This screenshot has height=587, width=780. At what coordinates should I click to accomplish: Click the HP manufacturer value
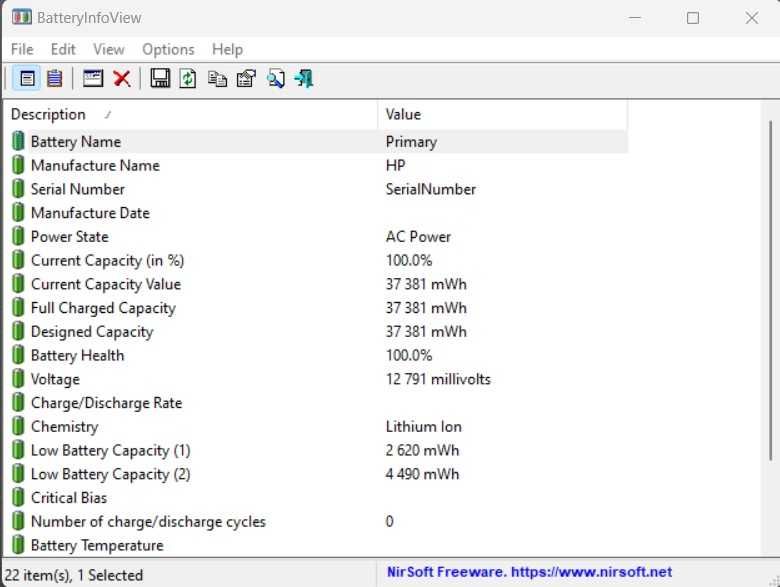pos(395,165)
